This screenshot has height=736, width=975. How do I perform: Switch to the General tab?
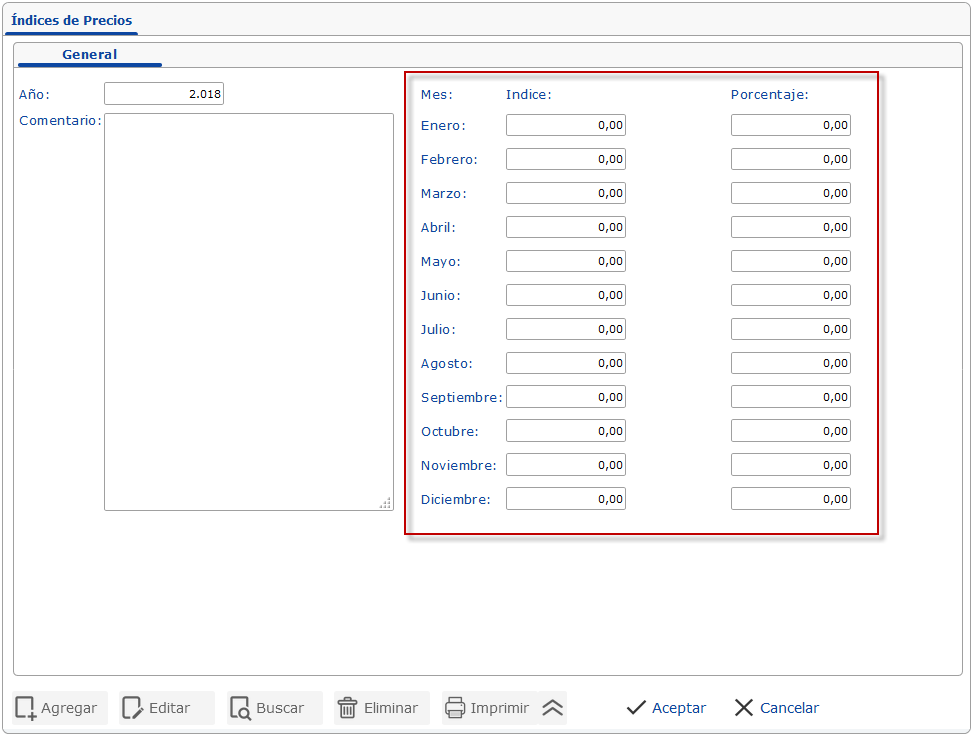(89, 55)
